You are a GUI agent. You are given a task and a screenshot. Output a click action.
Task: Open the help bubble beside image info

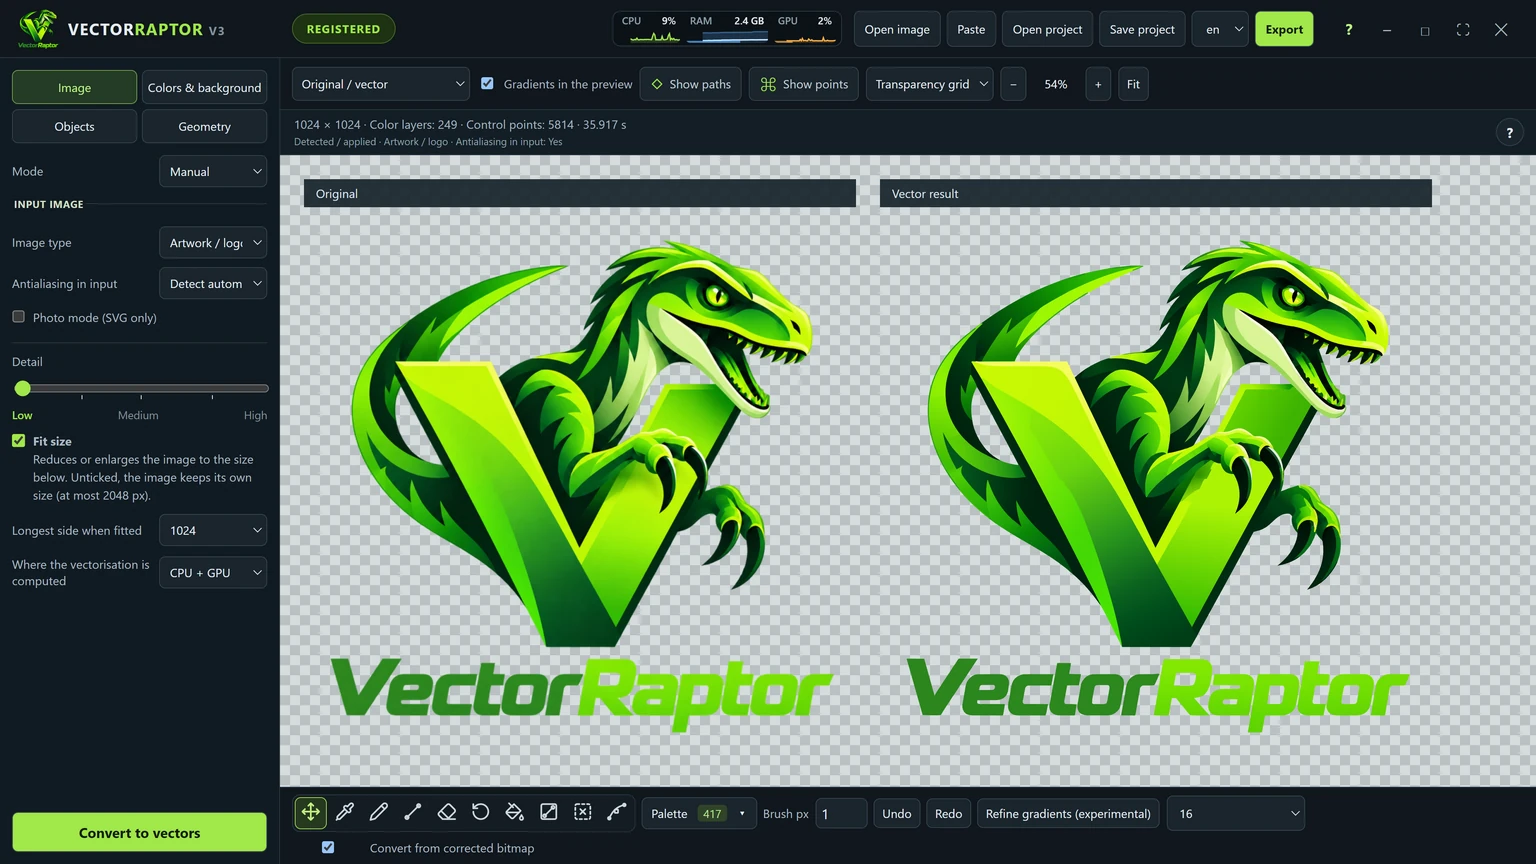pos(1509,132)
